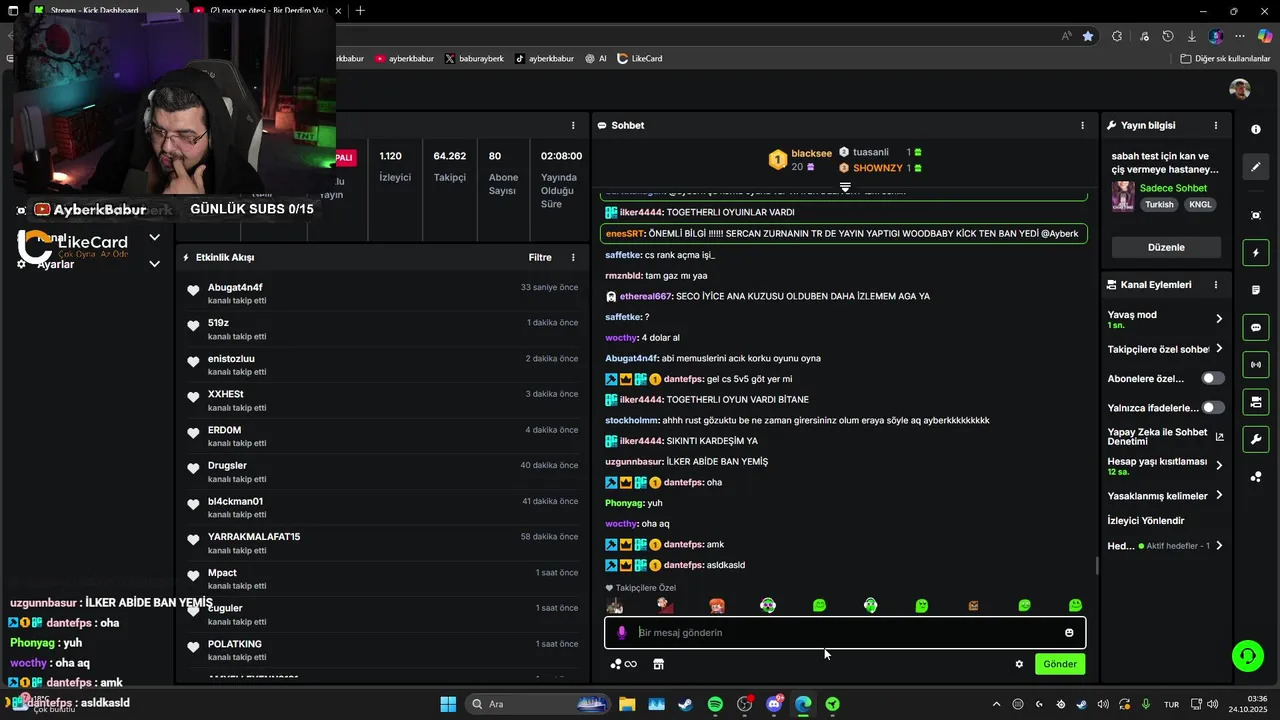
Task: Open stats panel three-dot menu
Action: click(573, 125)
